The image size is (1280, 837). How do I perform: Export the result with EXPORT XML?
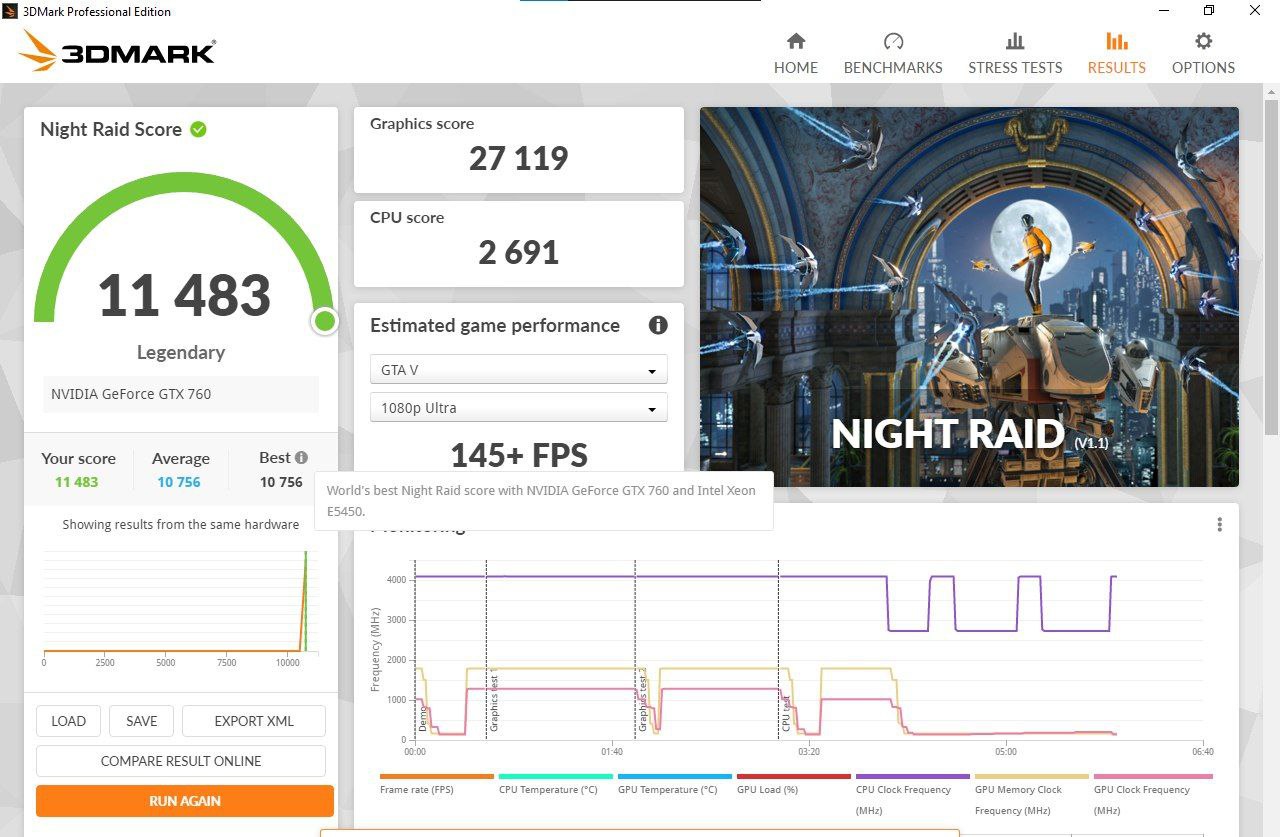tap(254, 721)
